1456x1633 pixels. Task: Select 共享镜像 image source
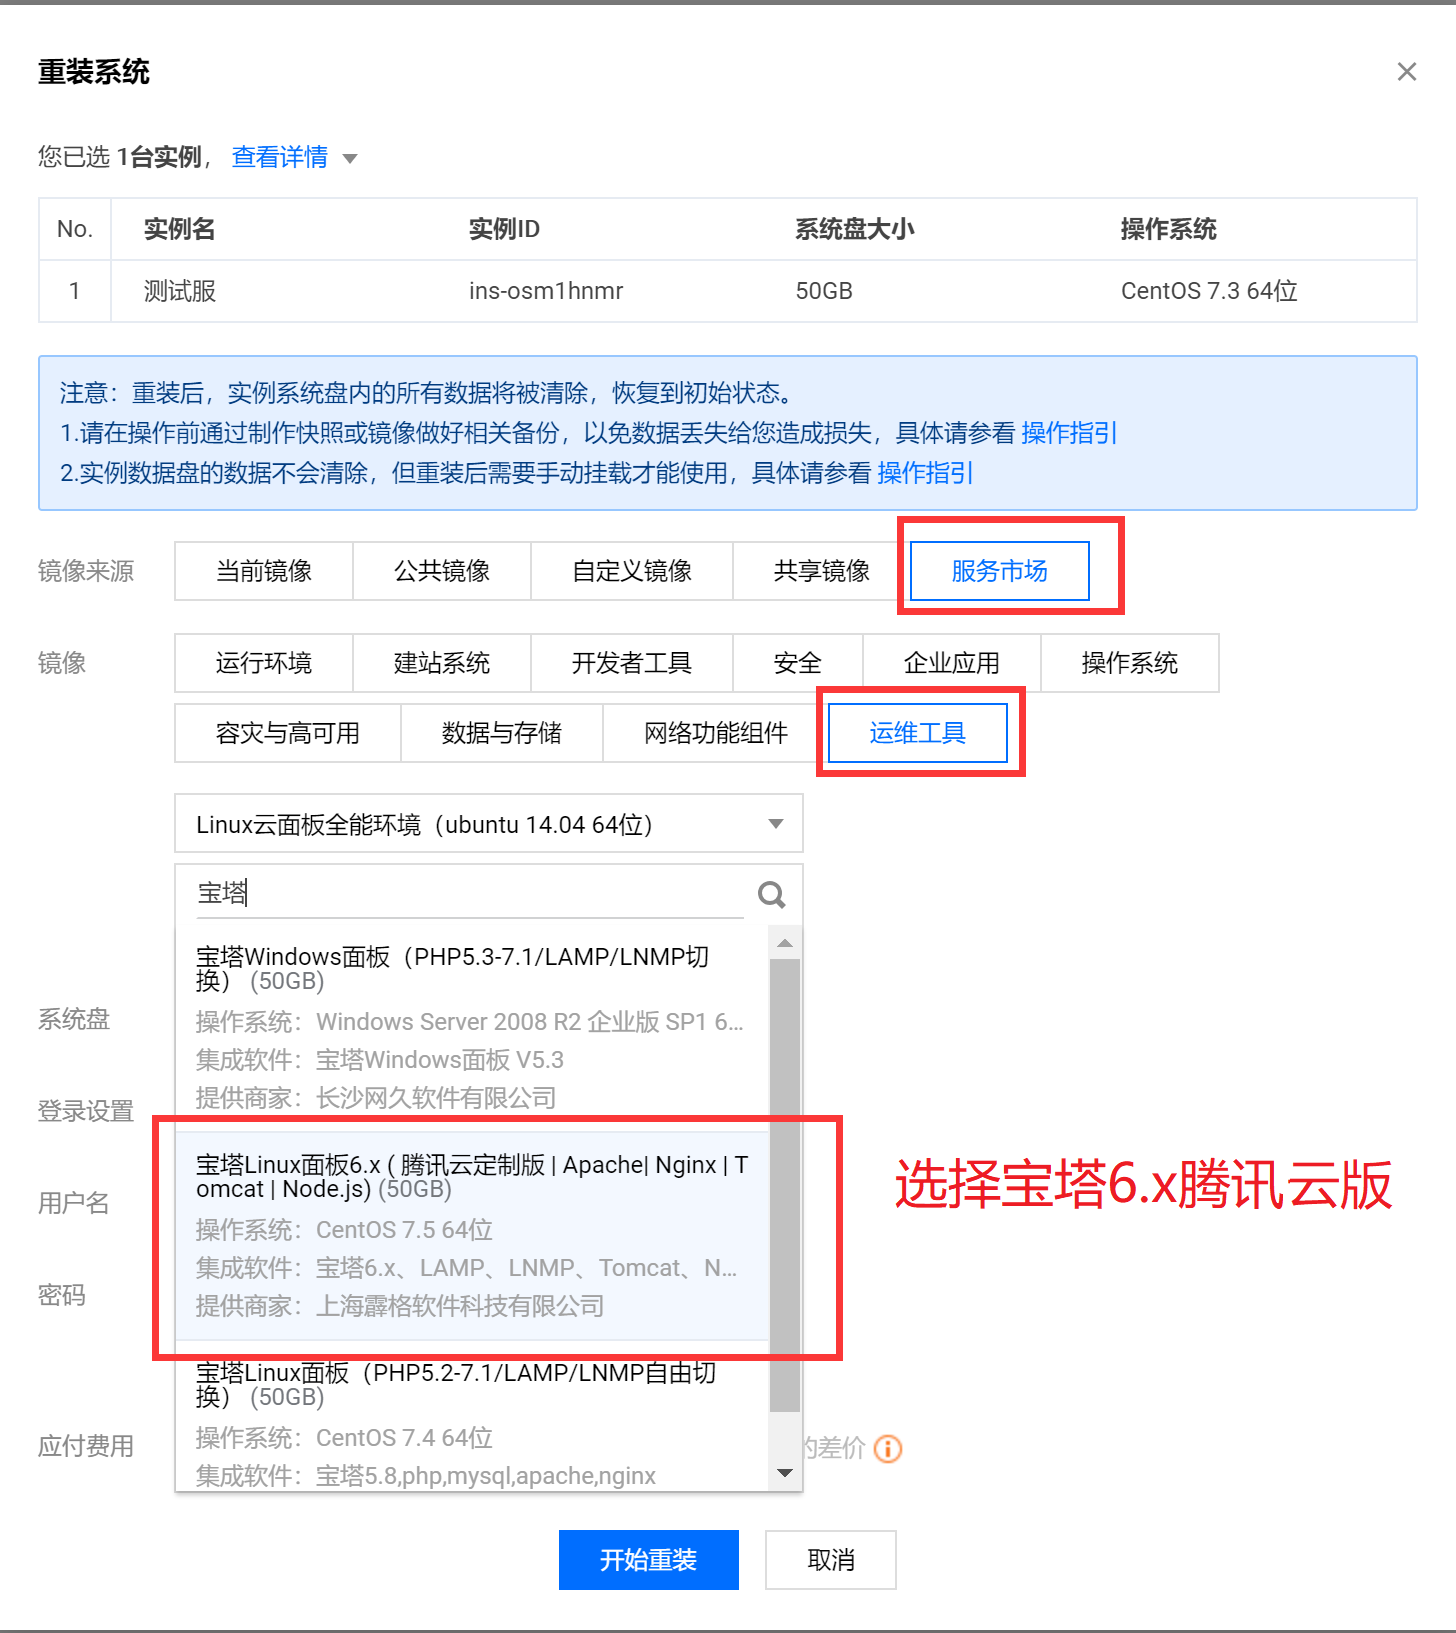[822, 571]
